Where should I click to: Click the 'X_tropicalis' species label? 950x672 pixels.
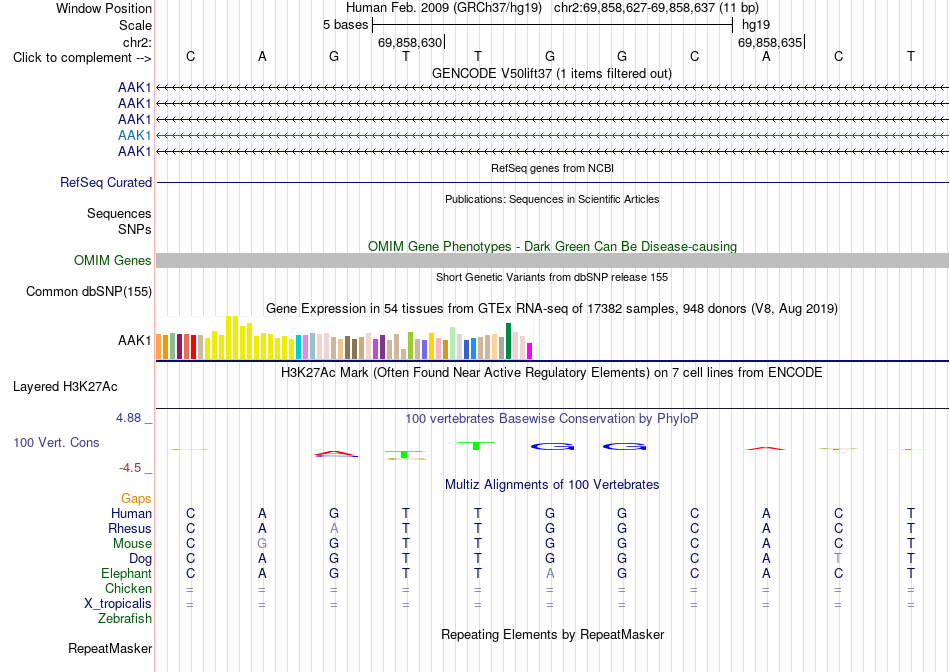(118, 604)
